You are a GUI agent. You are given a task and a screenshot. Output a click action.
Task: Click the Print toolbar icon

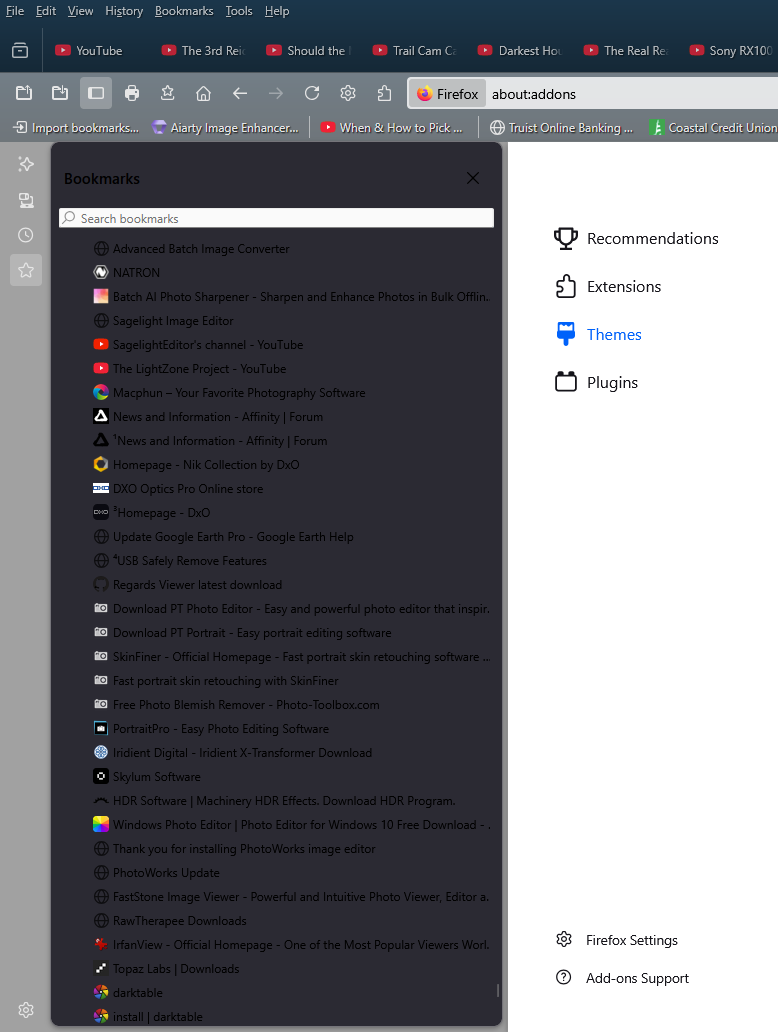132,93
